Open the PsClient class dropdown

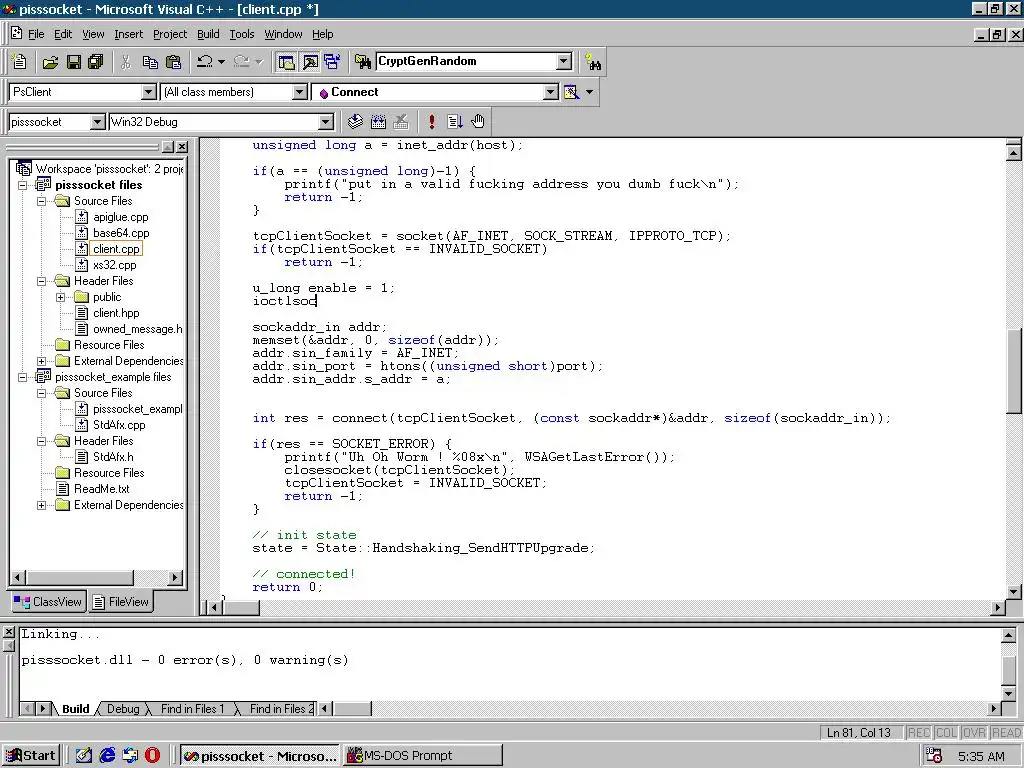click(x=148, y=92)
